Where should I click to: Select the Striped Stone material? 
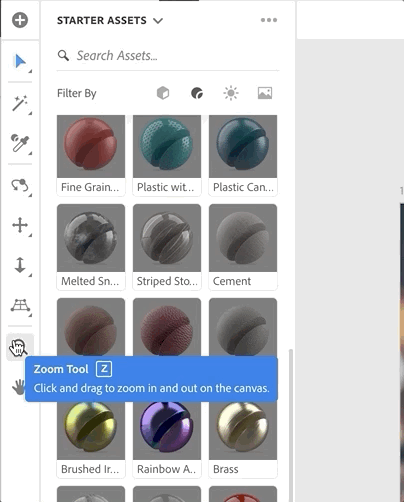tap(167, 238)
